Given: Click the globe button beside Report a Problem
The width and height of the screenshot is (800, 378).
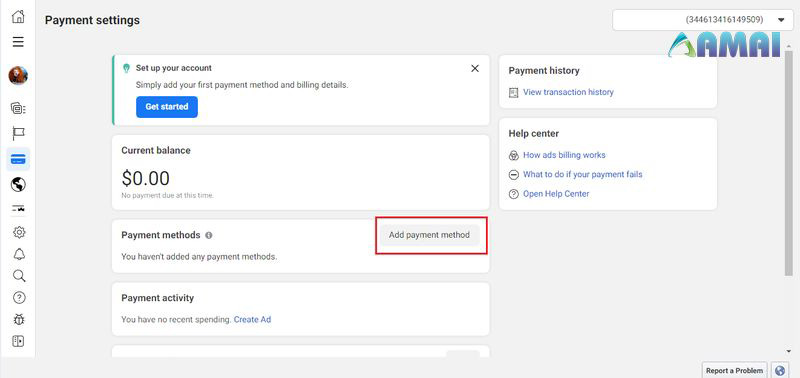Looking at the screenshot, I should click(780, 371).
